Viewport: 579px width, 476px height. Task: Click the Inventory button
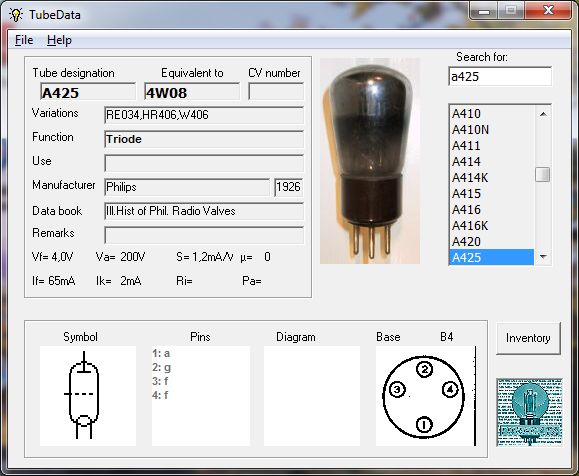tap(528, 338)
